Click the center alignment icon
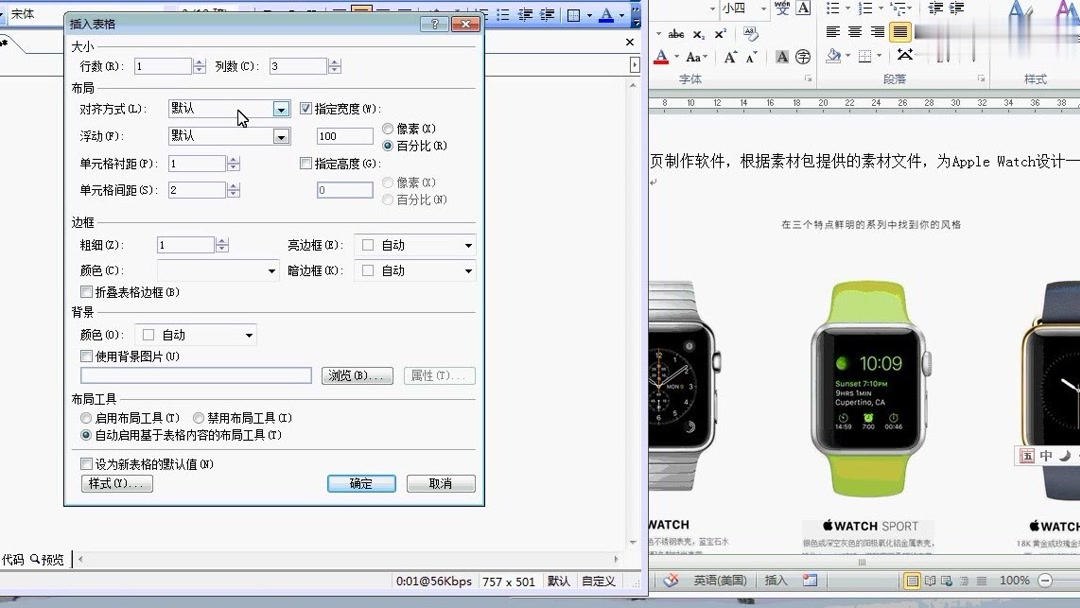Screen dimensions: 1080x608 point(853,30)
